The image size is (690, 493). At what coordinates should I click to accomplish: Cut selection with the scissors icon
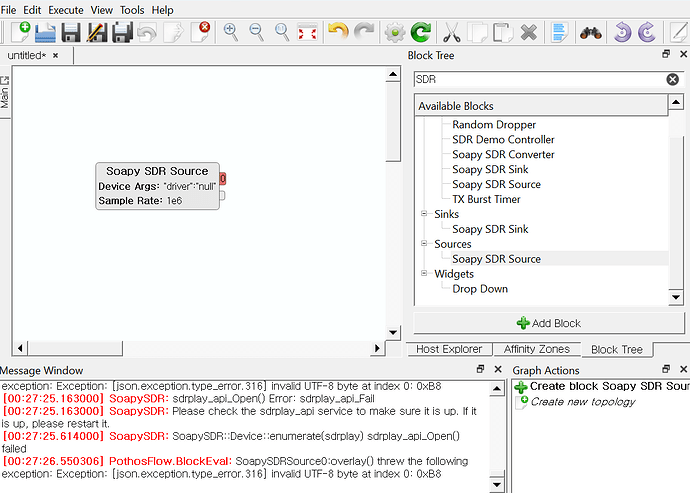451,32
